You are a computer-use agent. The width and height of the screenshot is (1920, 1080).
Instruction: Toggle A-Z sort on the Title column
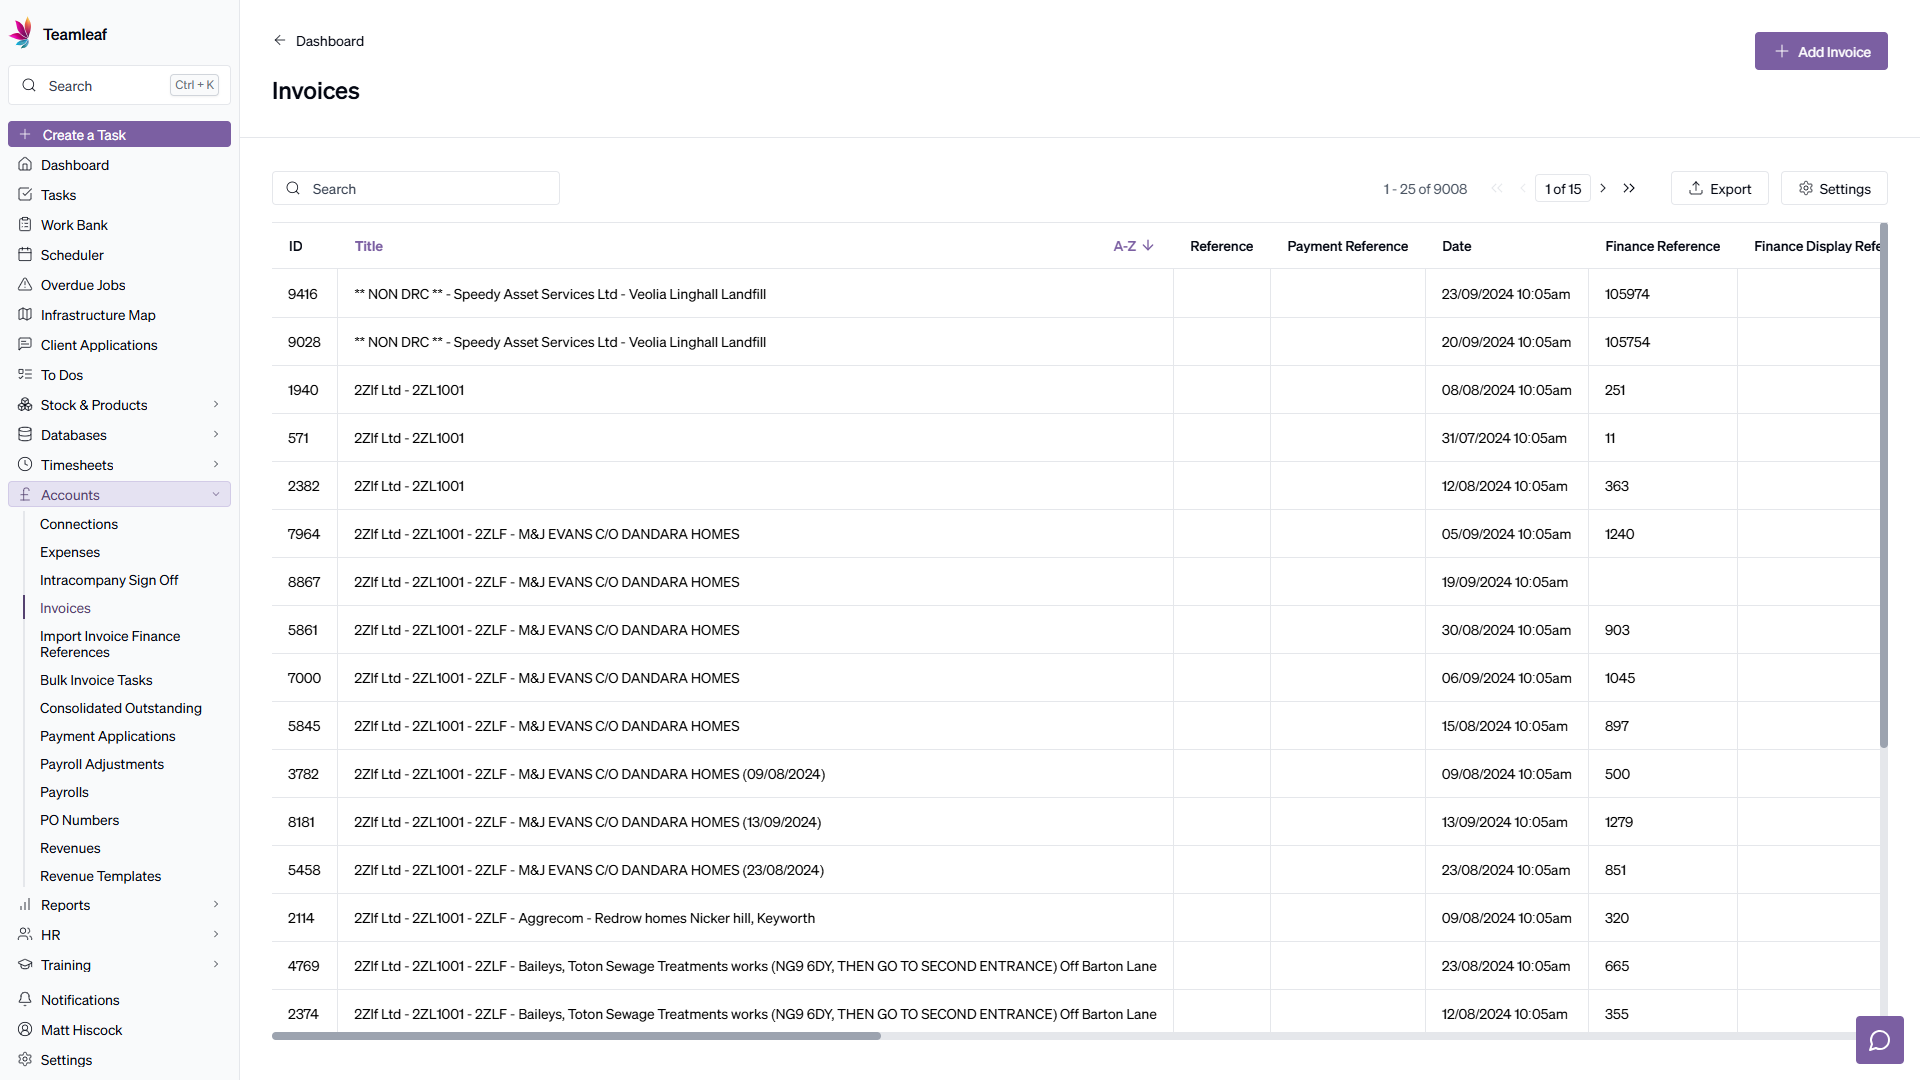point(1132,246)
